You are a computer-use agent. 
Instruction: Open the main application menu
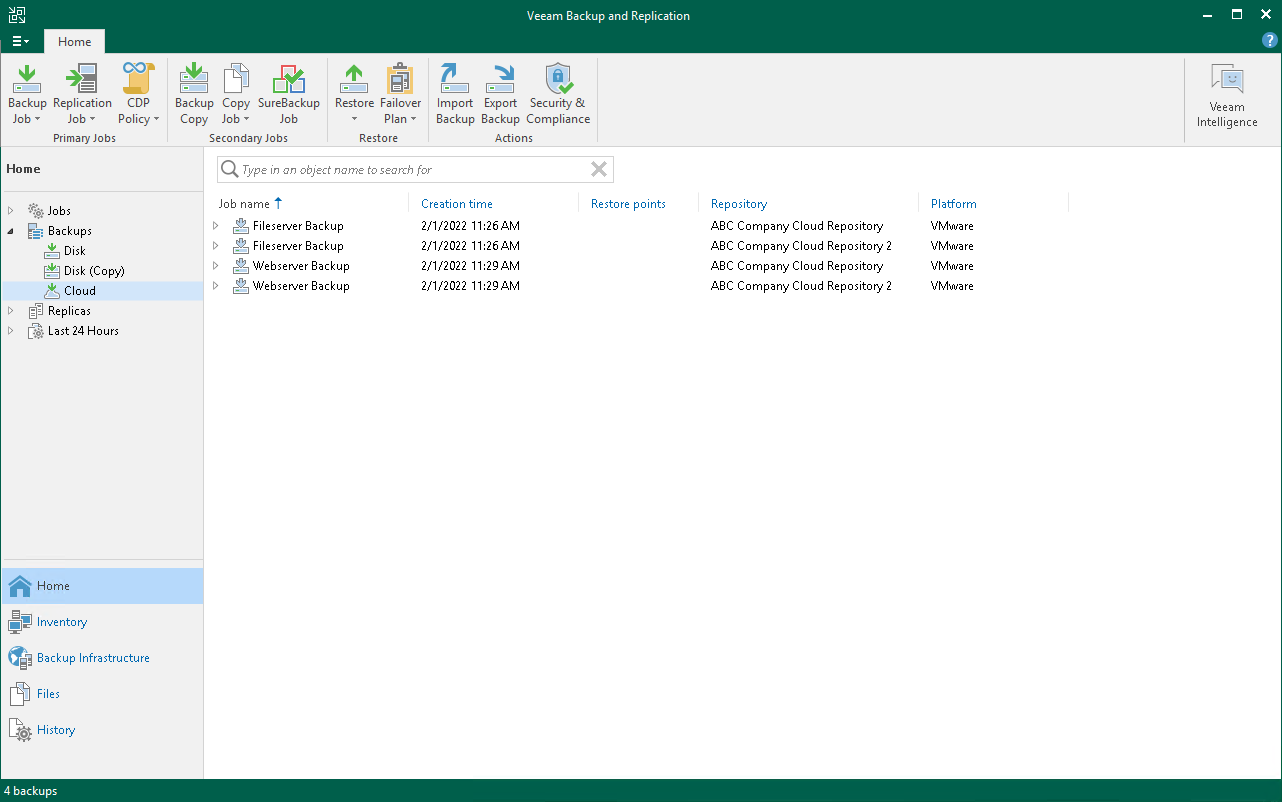click(x=20, y=41)
